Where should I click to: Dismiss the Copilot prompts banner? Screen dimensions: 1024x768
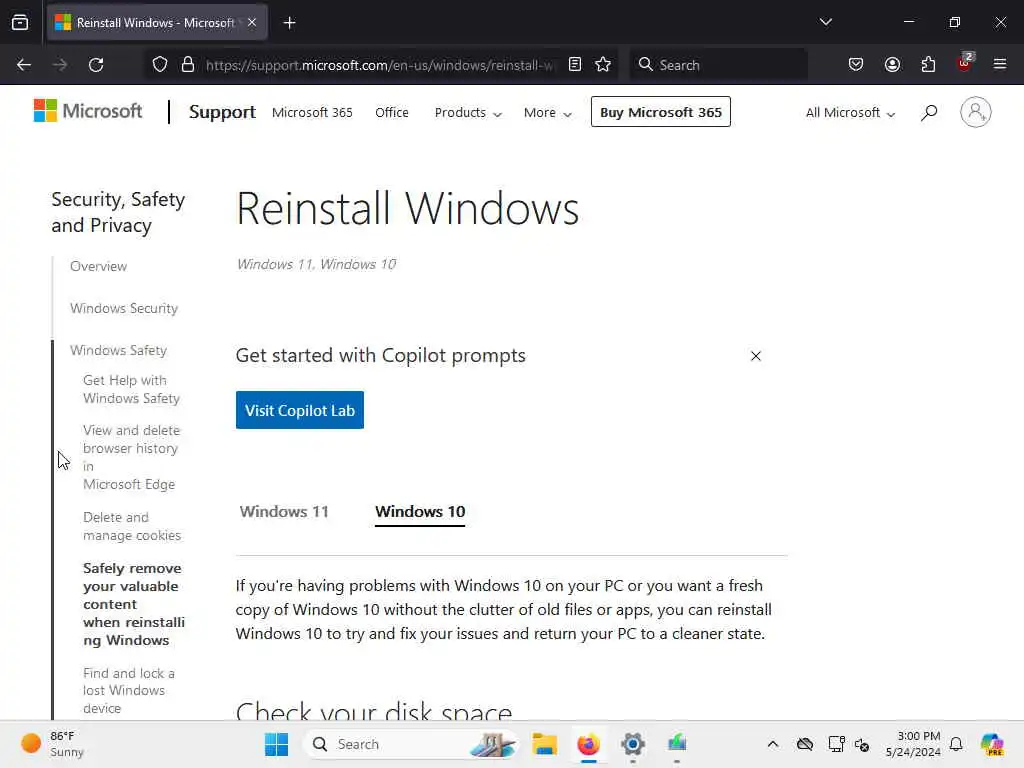[756, 356]
